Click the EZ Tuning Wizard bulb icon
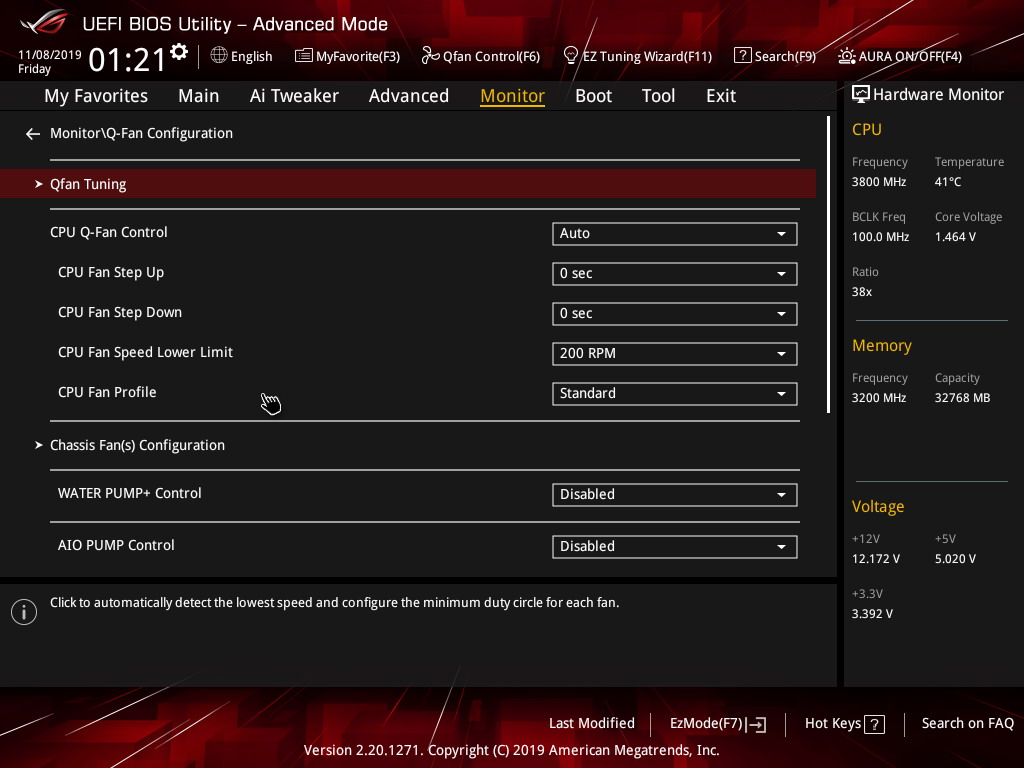Screen dimensions: 1024x768 click(x=571, y=56)
